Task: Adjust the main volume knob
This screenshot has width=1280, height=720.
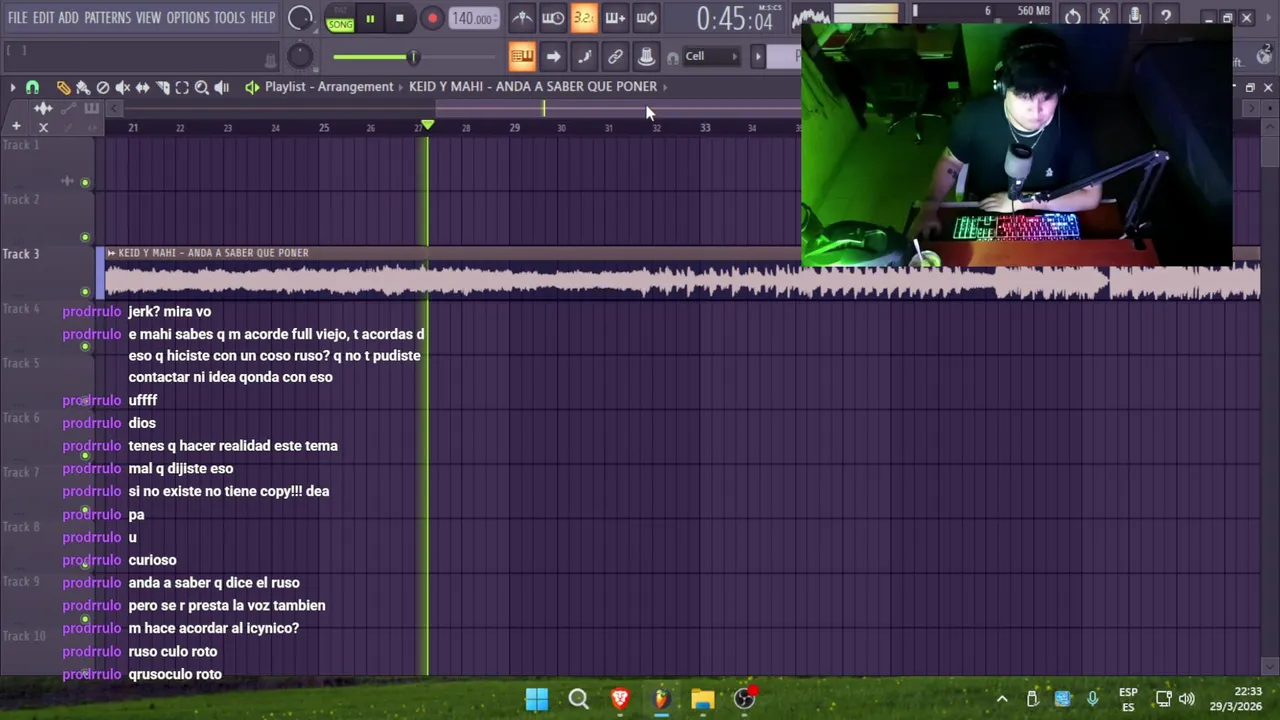Action: (x=300, y=18)
